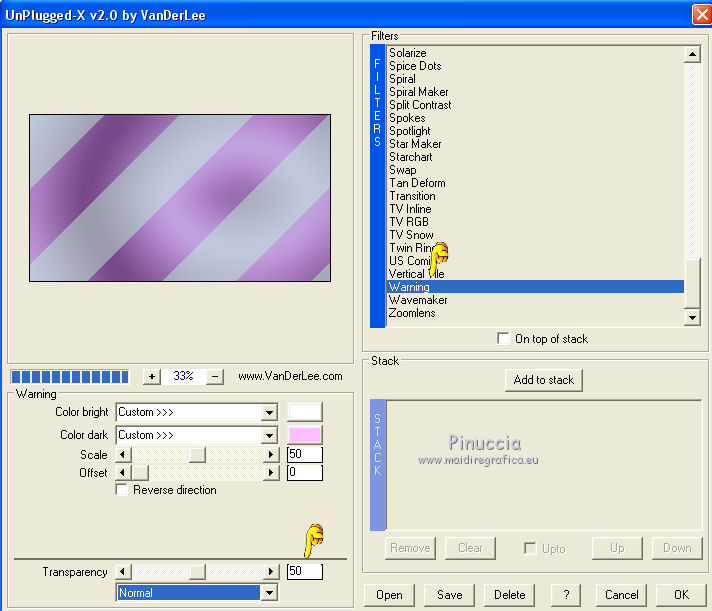This screenshot has width=712, height=611.
Task: Select the Tan Deform filter
Action: pos(417,183)
